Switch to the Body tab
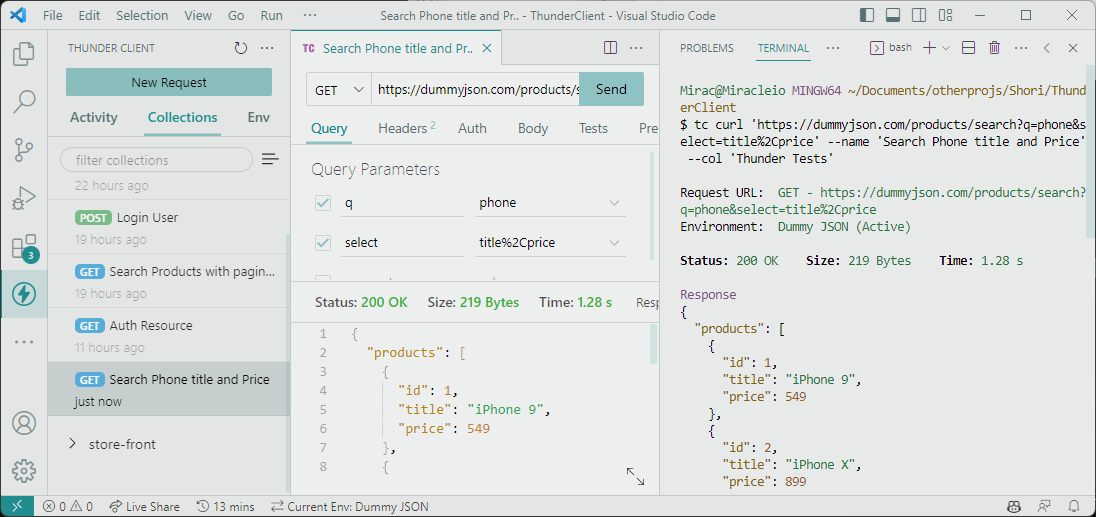The width and height of the screenshot is (1096, 517). click(x=533, y=128)
